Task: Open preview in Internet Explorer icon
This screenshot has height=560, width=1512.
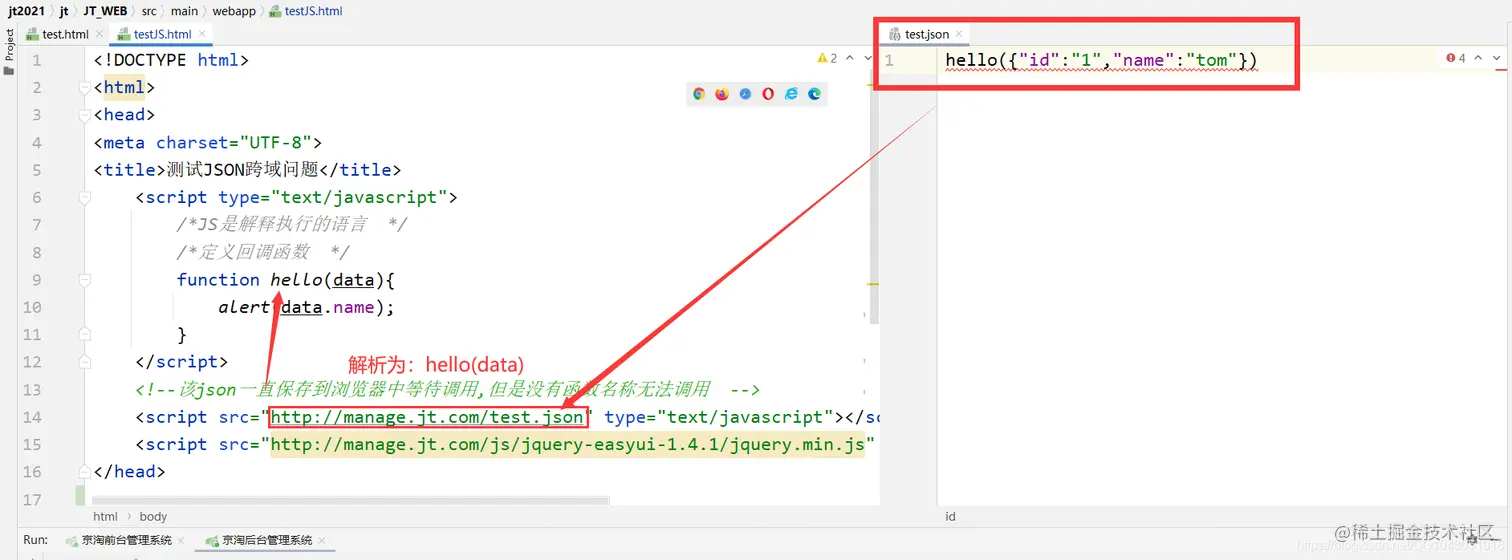Action: click(x=791, y=94)
